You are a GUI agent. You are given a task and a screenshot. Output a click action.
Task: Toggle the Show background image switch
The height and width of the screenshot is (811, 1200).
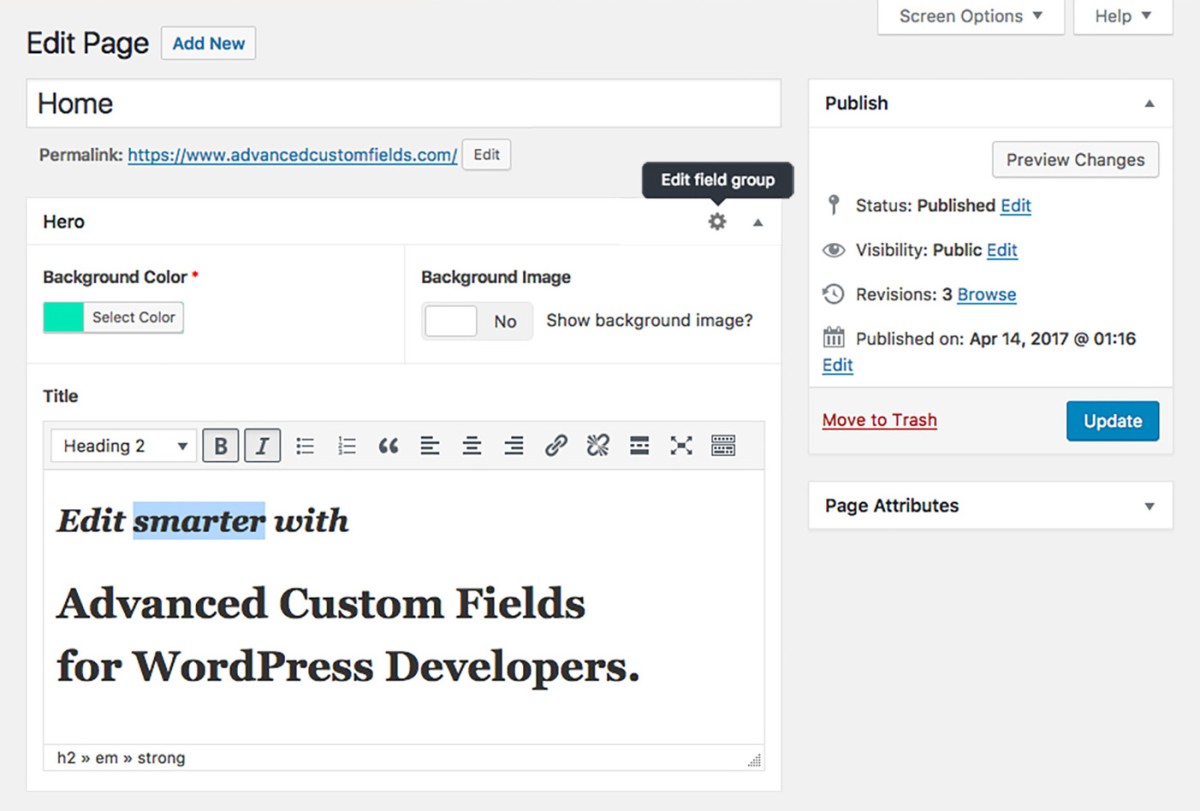(x=478, y=321)
